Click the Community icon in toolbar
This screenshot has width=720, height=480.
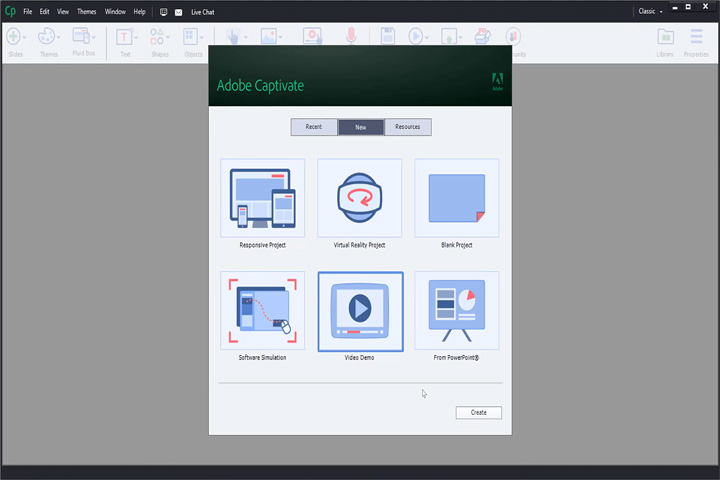coord(513,36)
